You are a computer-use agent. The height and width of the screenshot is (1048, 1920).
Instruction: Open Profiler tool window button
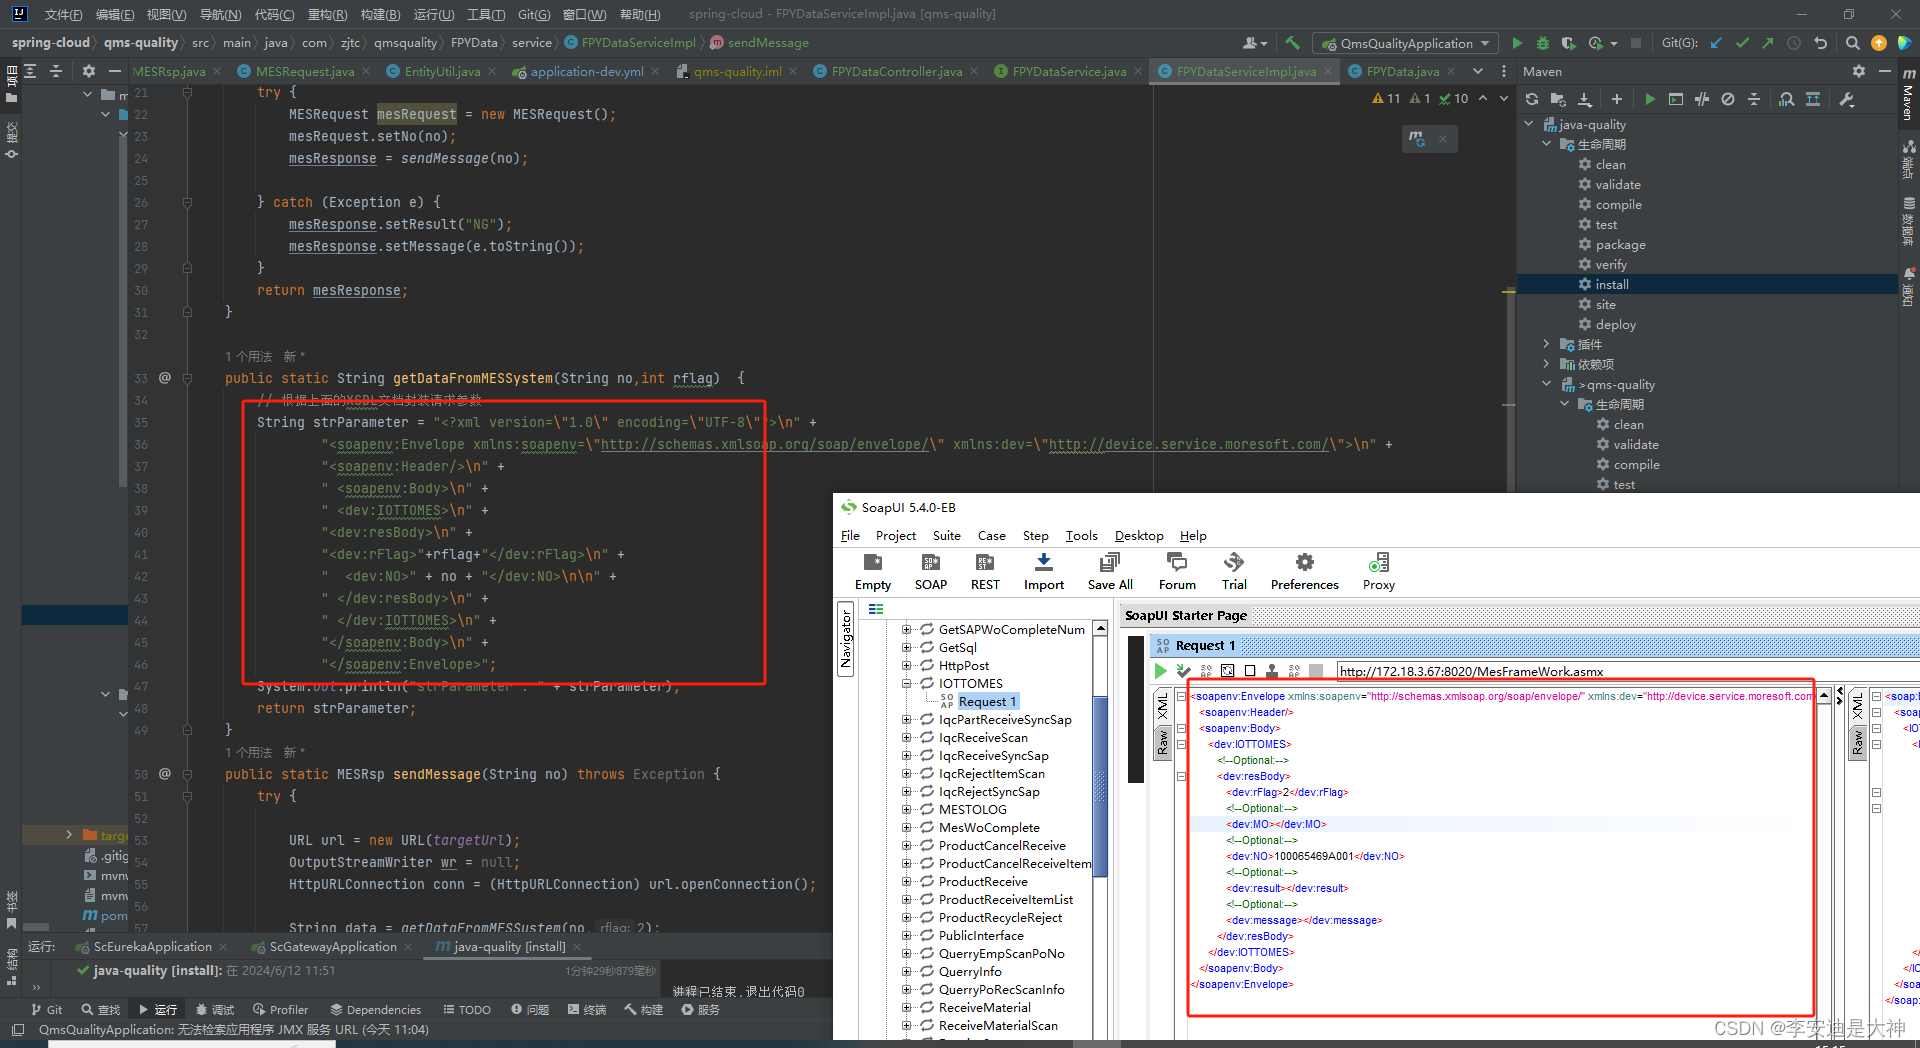point(281,1010)
